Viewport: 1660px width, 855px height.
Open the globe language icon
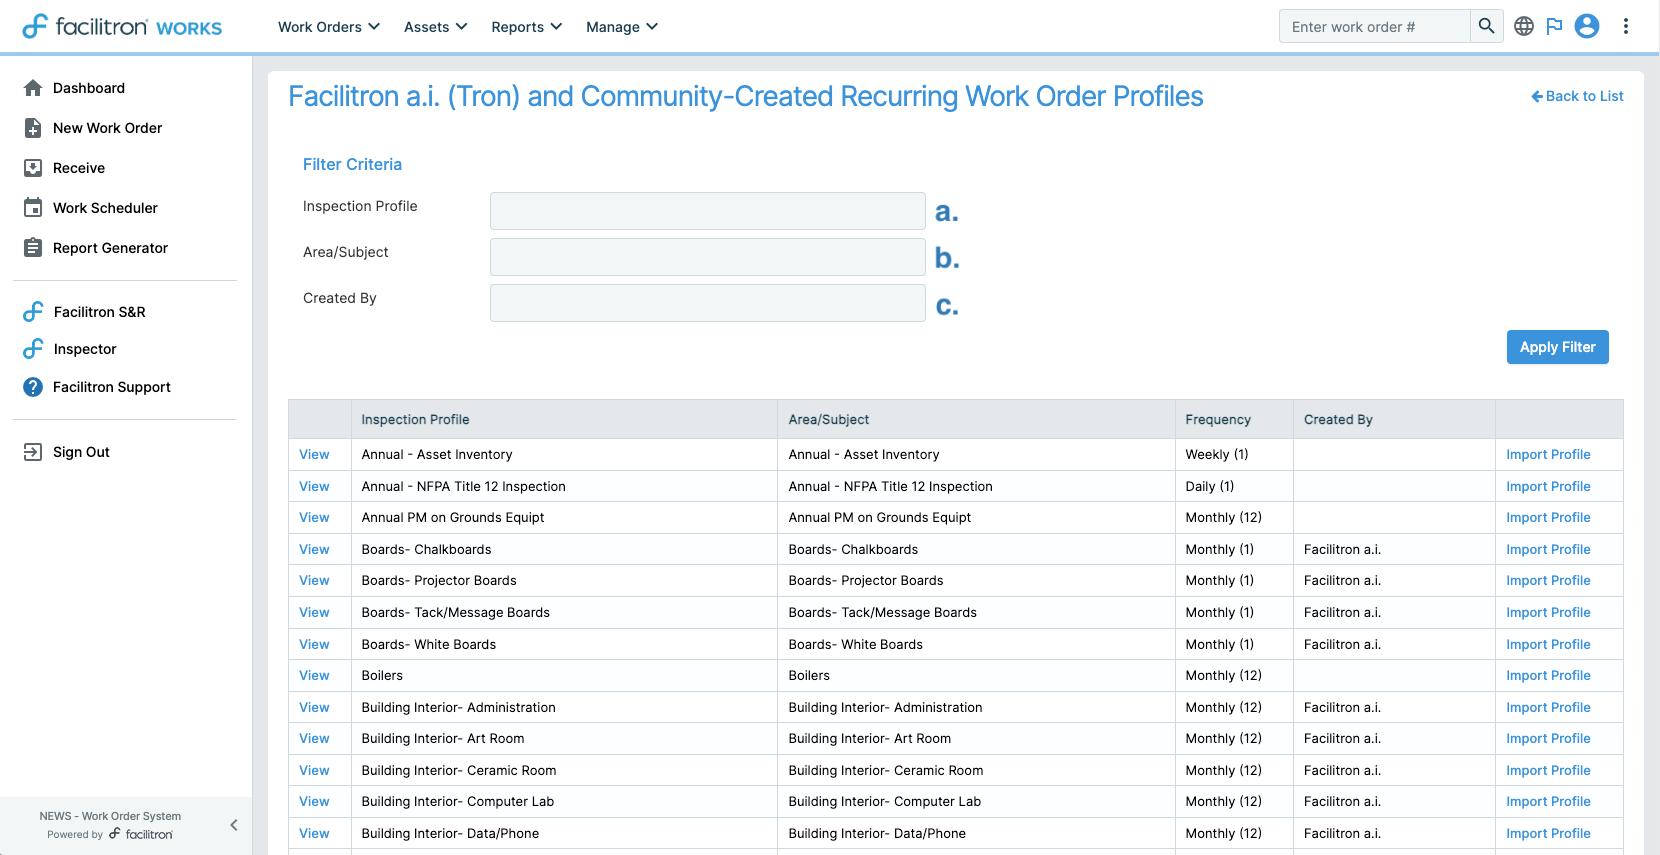(x=1524, y=26)
